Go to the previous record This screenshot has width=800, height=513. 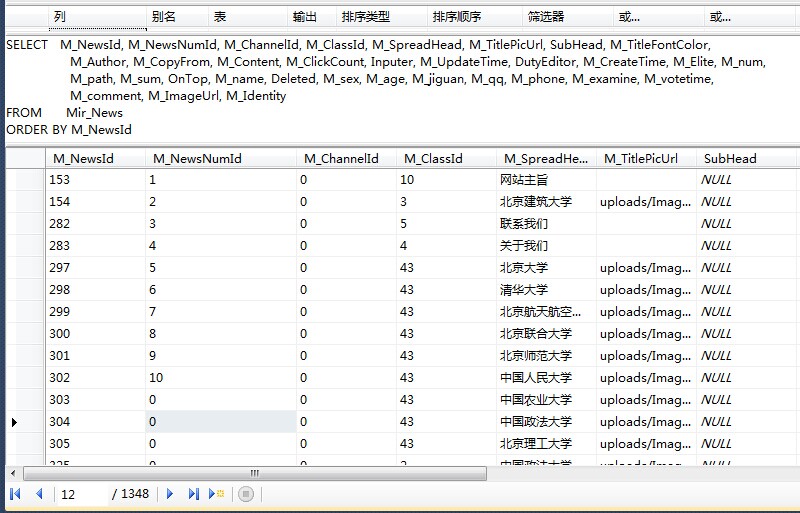[x=39, y=494]
